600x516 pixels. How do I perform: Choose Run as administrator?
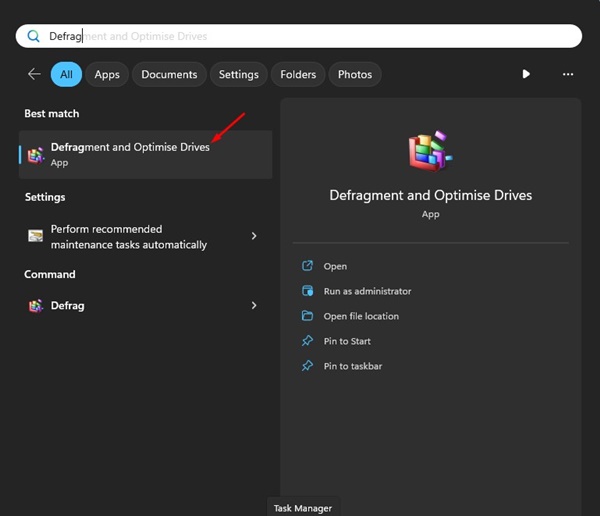tap(367, 291)
